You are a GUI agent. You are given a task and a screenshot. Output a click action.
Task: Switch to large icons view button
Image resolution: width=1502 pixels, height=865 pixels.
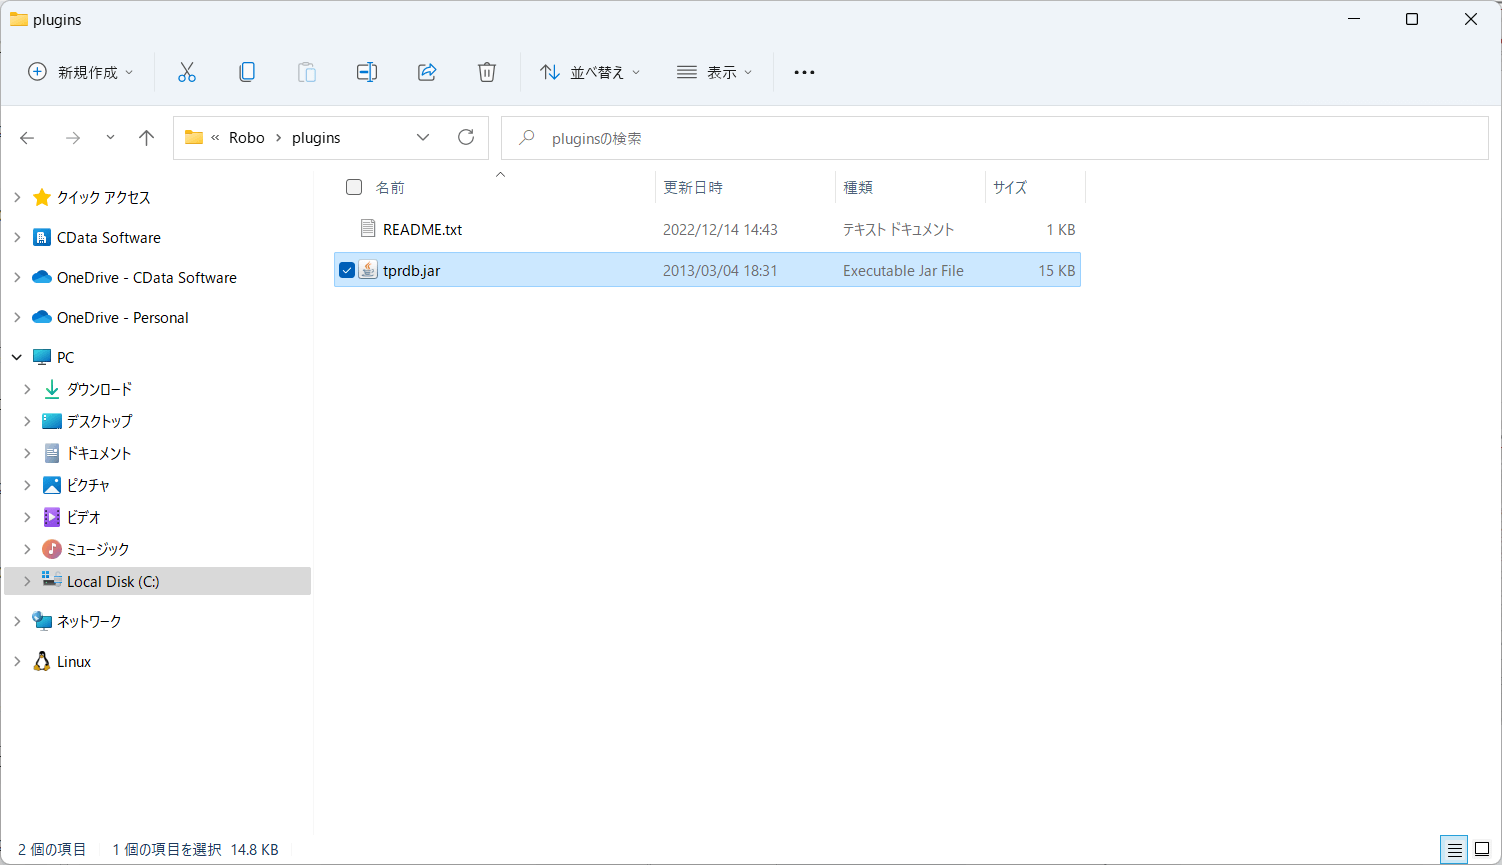tap(1482, 849)
